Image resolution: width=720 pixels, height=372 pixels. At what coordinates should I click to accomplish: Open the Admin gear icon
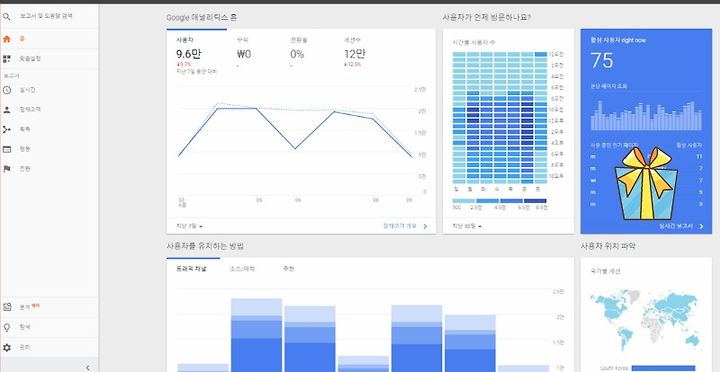click(6, 348)
